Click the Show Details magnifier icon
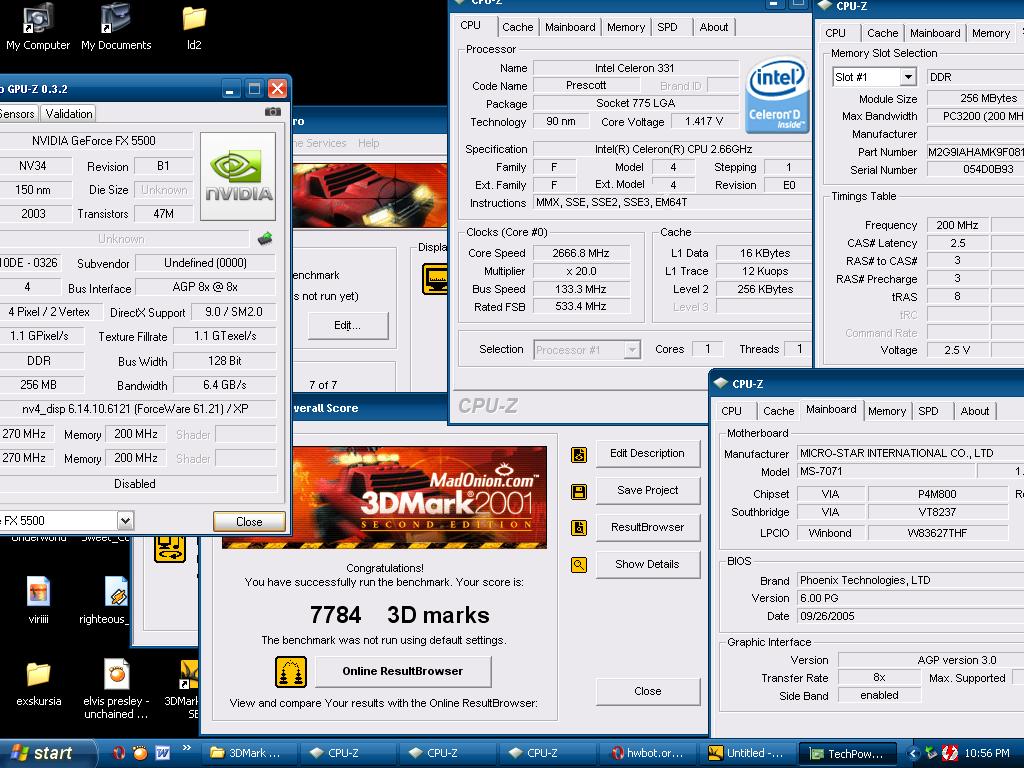The height and width of the screenshot is (768, 1024). point(579,565)
